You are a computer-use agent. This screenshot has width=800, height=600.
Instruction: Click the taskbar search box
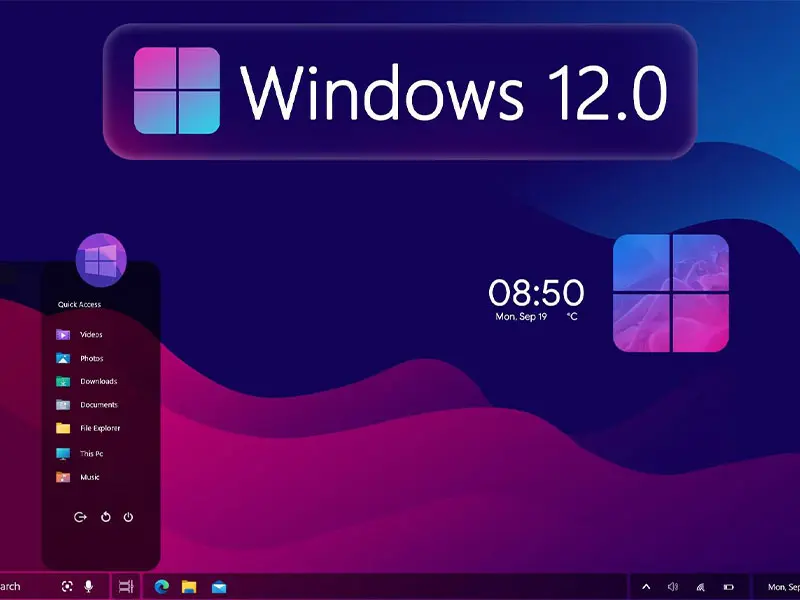click(54, 587)
